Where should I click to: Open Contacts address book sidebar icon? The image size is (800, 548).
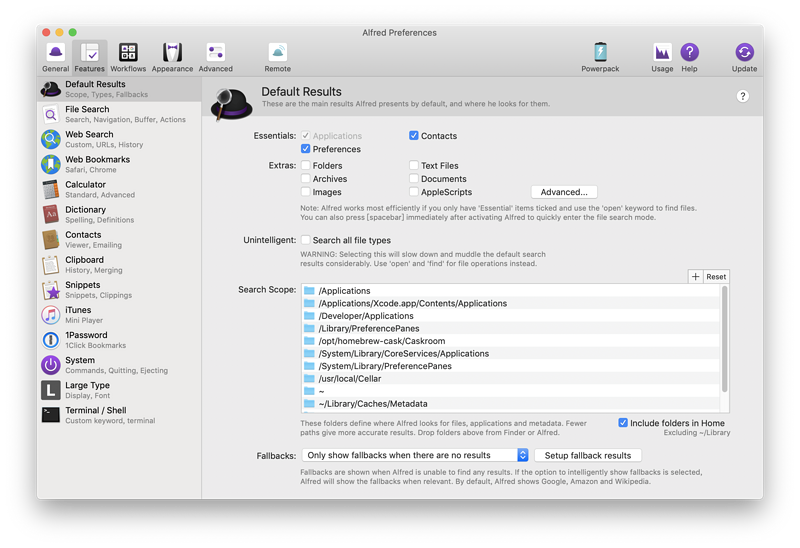pos(51,239)
